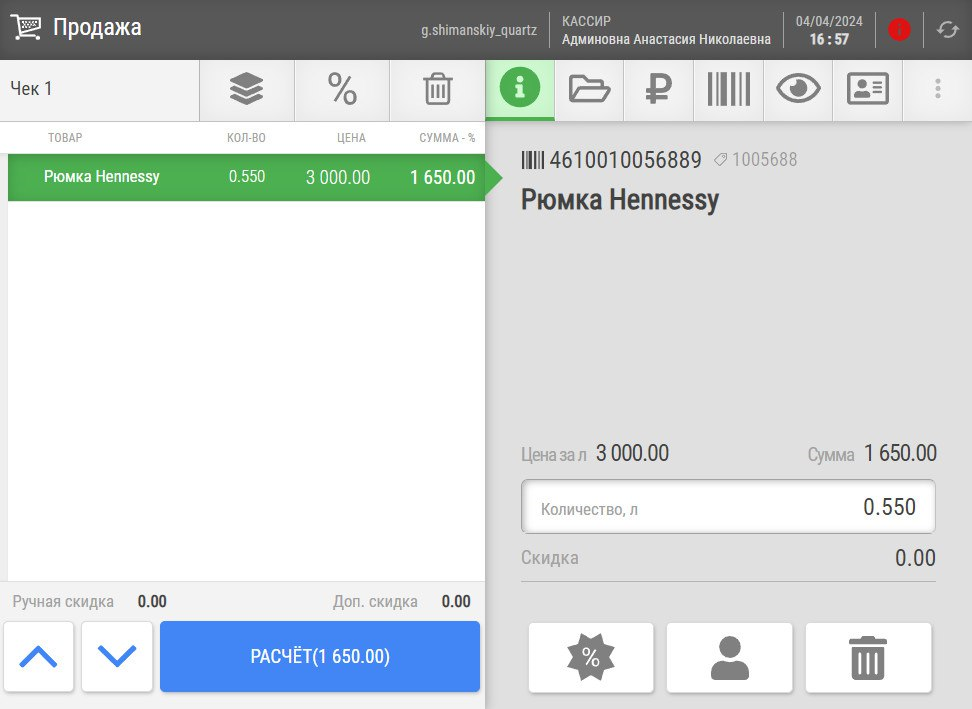Click the 0.550 quantity cell in row
The width and height of the screenshot is (972, 709).
coord(247,177)
